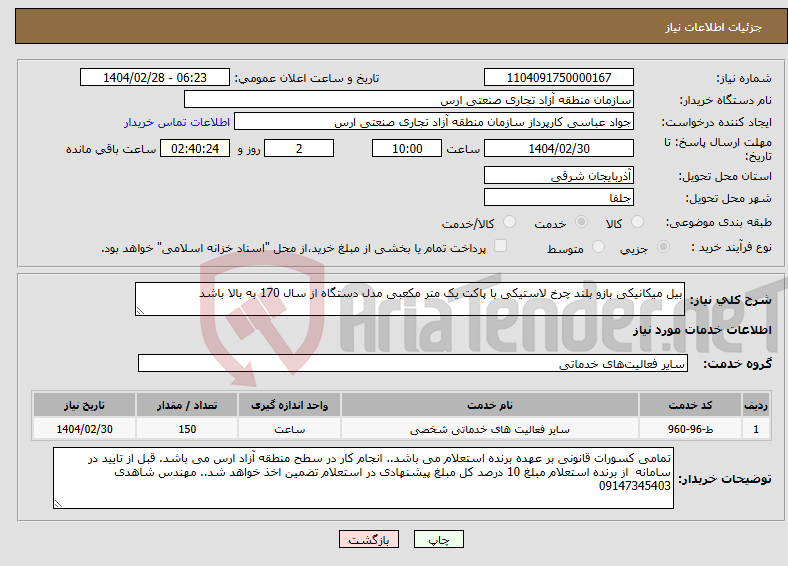Click the نام خدمت column header
This screenshot has height=566, width=788.
coord(489,405)
